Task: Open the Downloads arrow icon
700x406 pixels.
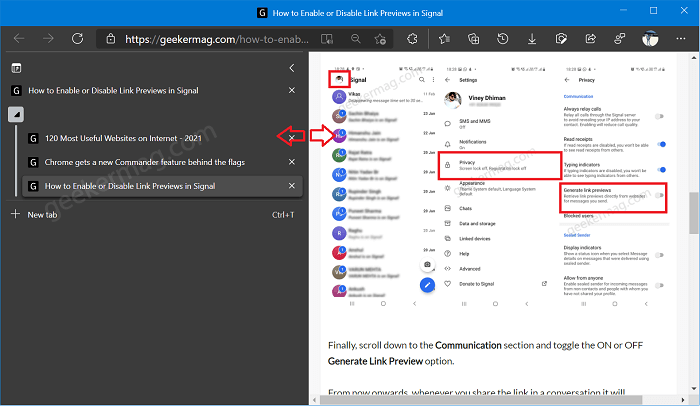Action: click(x=532, y=39)
